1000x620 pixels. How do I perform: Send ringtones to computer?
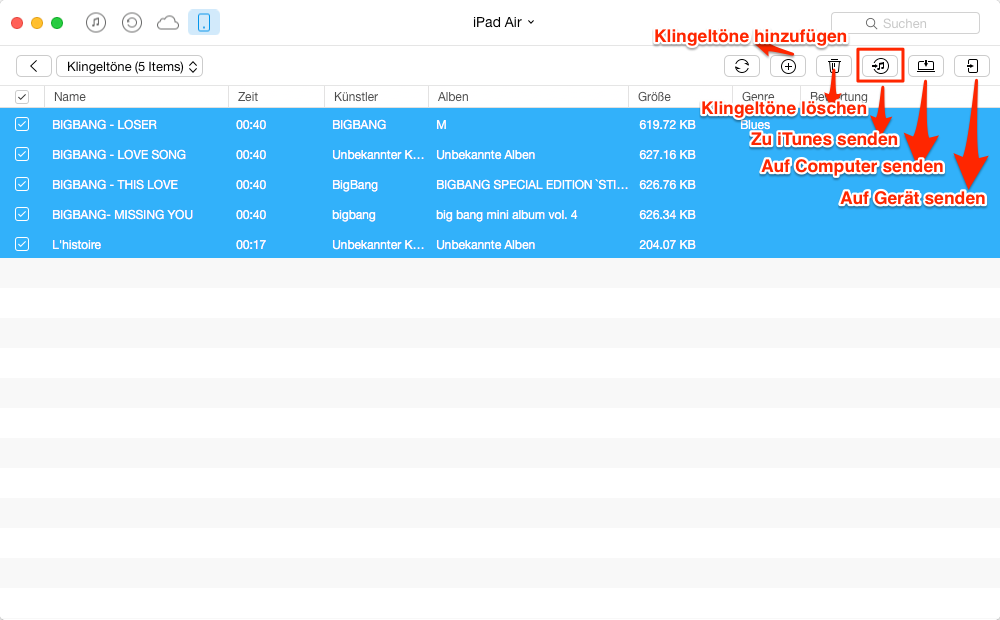click(x=926, y=66)
